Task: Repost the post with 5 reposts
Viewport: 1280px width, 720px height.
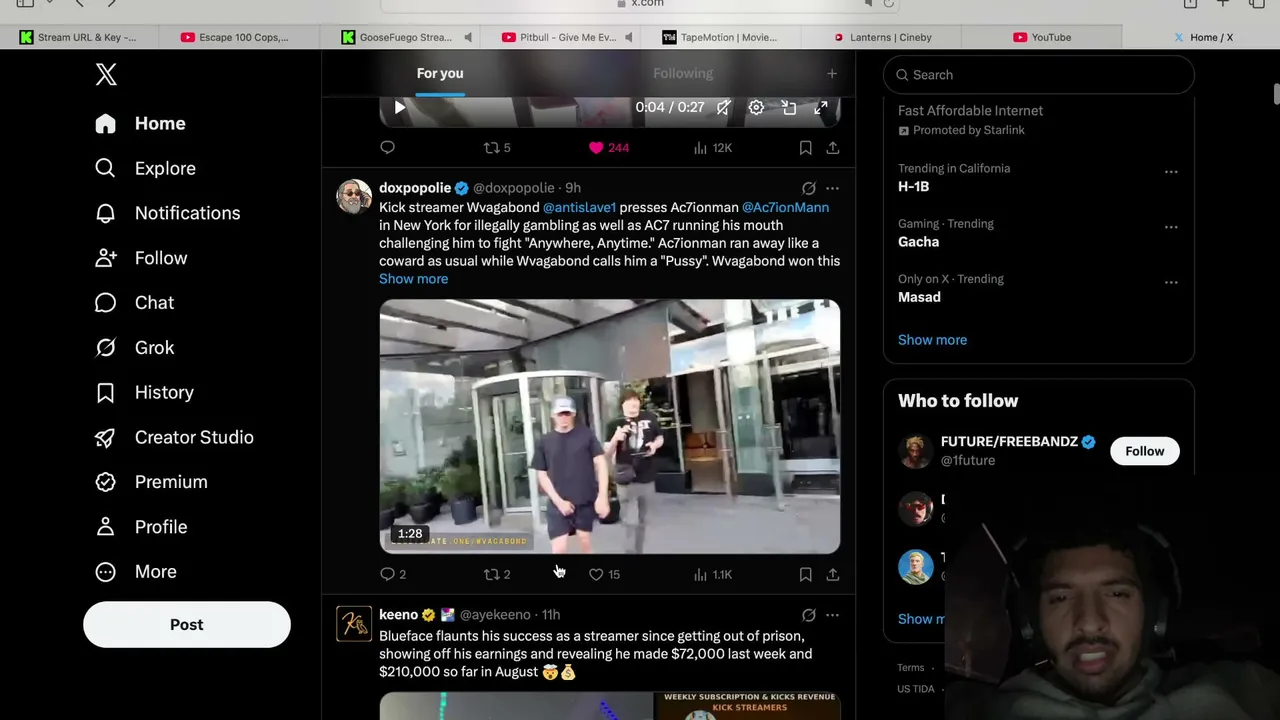Action: click(x=497, y=148)
